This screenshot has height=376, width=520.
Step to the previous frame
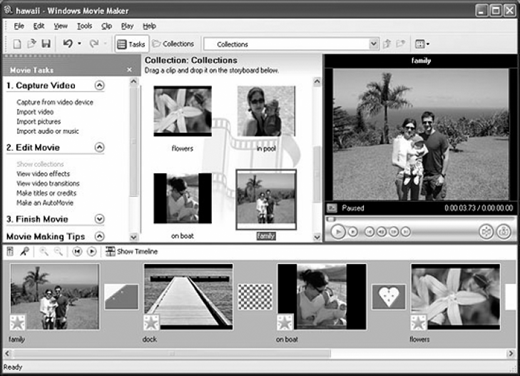(x=381, y=231)
